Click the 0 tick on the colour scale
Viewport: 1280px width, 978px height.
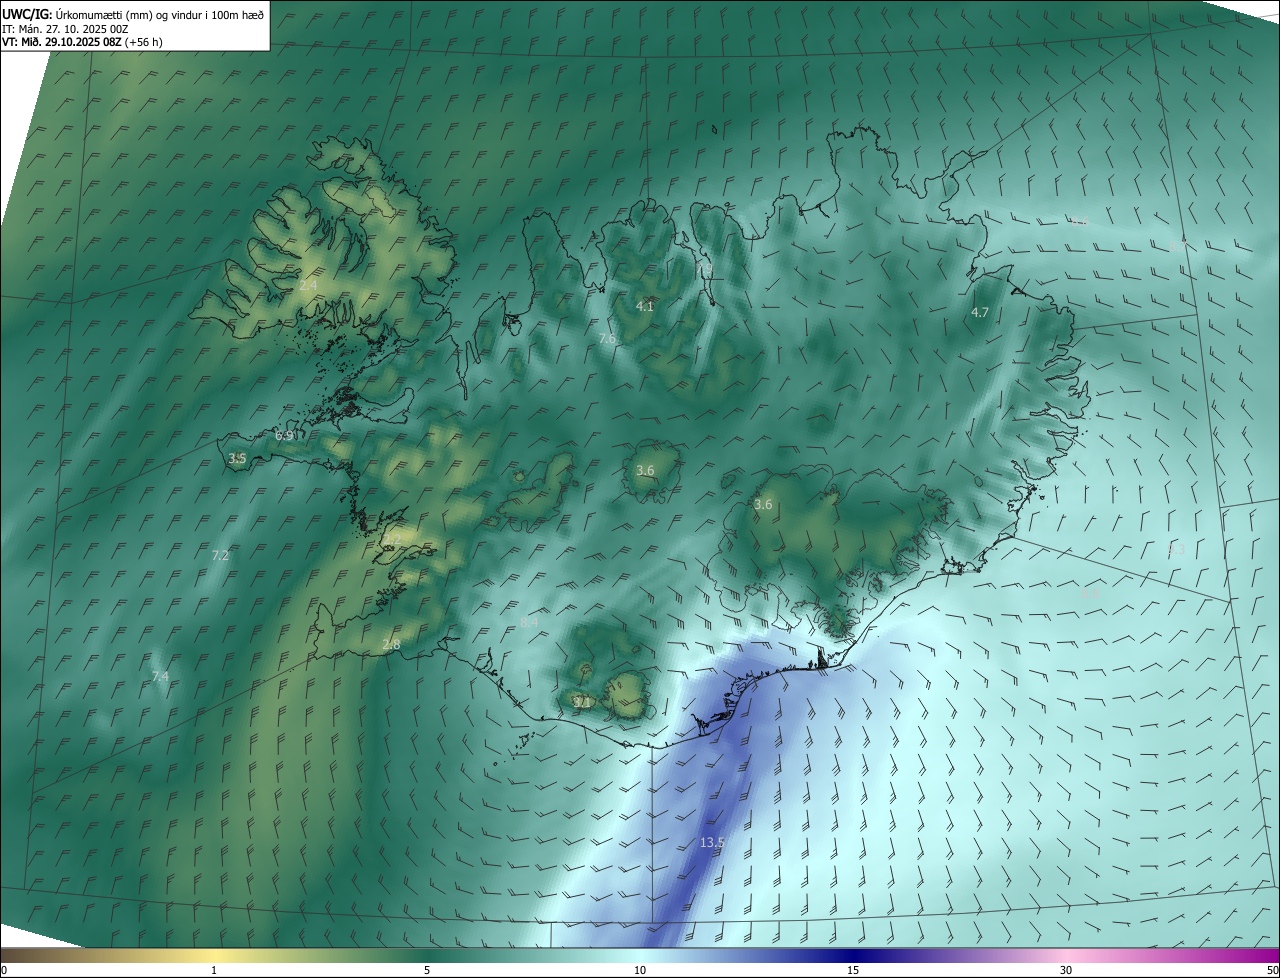pyautogui.click(x=4, y=970)
